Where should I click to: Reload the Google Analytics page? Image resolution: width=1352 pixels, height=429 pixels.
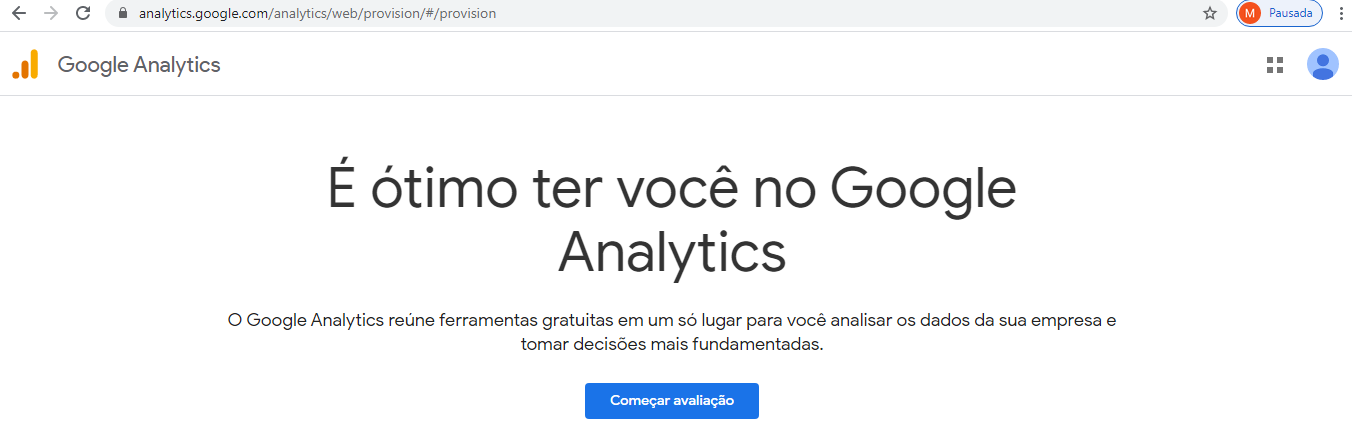point(84,14)
